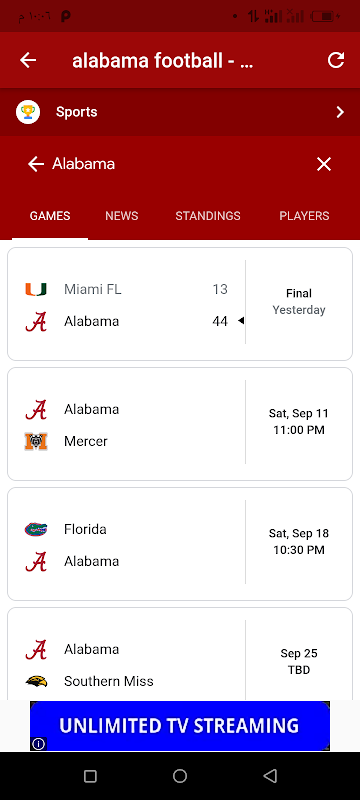Select the GAMES tab
Screen dimensions: 360x800
pos(50,216)
